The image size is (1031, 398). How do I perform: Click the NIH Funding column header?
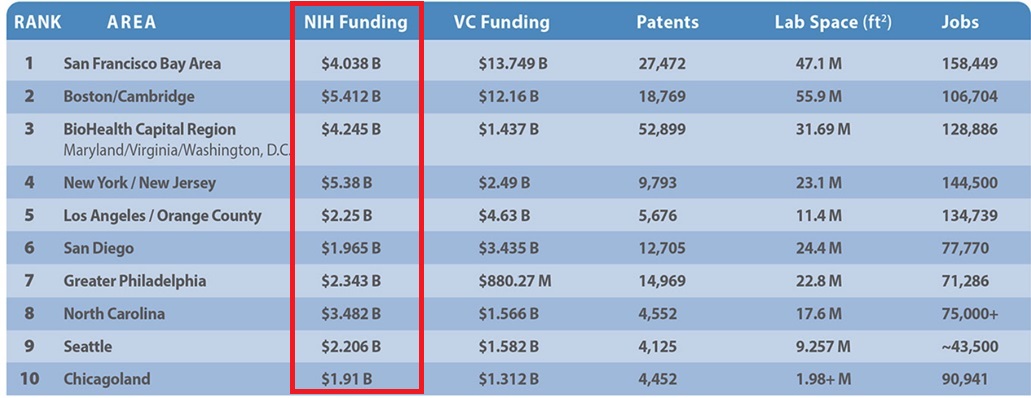click(355, 22)
